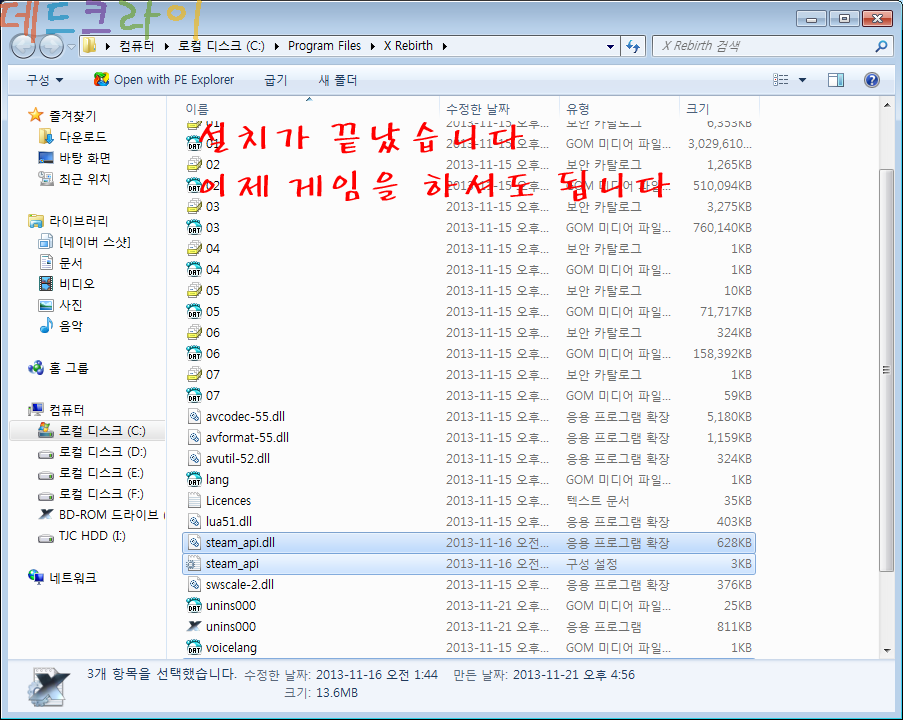Select the lang DAT file icon

pyautogui.click(x=194, y=479)
